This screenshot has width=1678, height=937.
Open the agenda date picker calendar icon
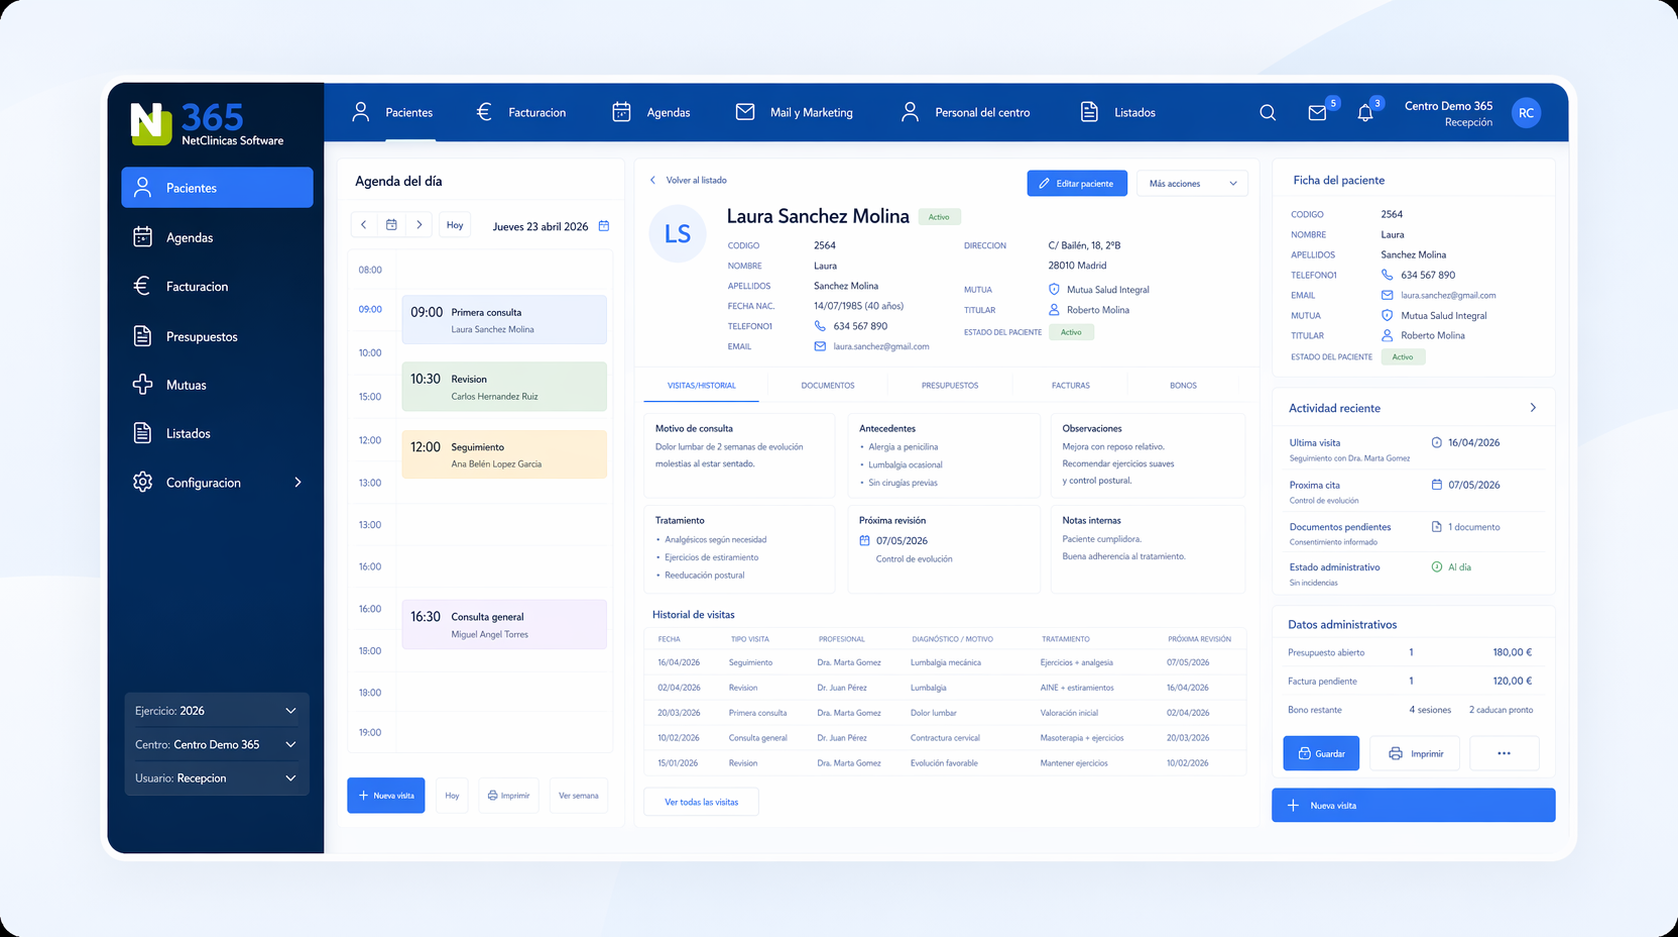click(x=392, y=225)
